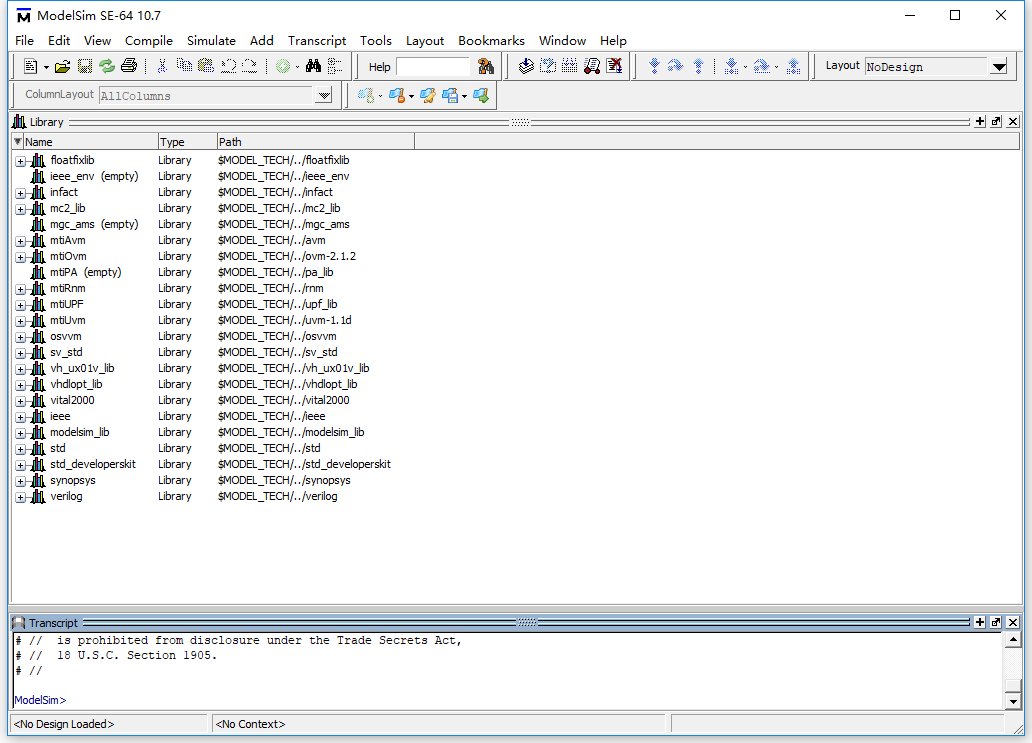Click the Transcript scrollbar down arrow
Image resolution: width=1032 pixels, height=743 pixels.
[1013, 702]
